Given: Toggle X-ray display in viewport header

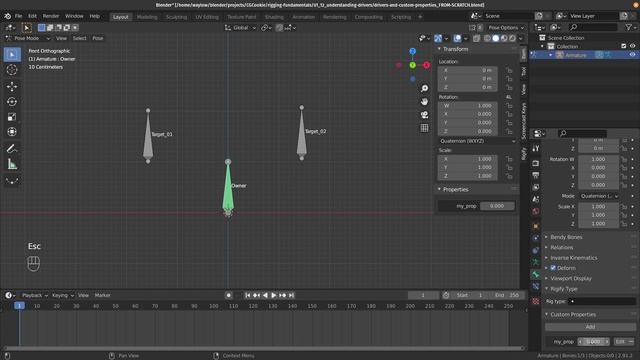Looking at the screenshot, I should tap(476, 38).
